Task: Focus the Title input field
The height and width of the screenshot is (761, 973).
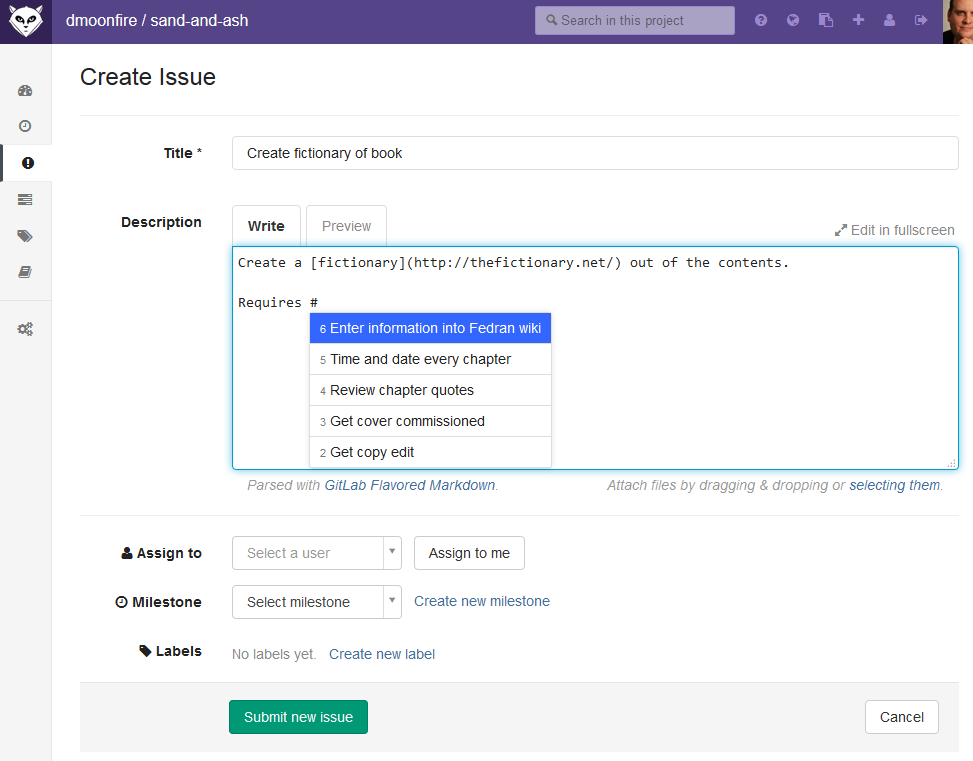Action: pyautogui.click(x=595, y=153)
